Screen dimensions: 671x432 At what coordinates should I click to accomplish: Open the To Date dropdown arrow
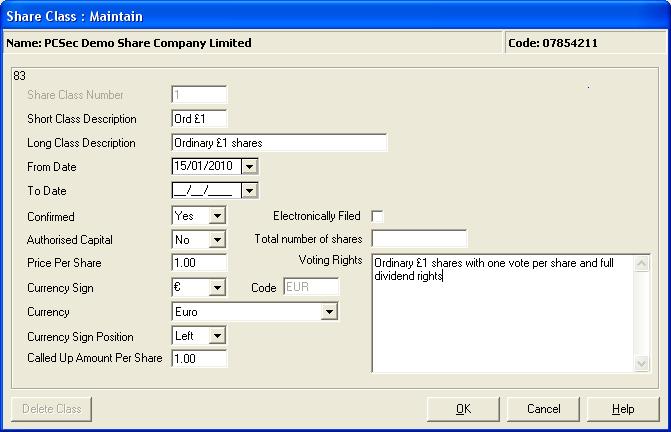click(249, 191)
